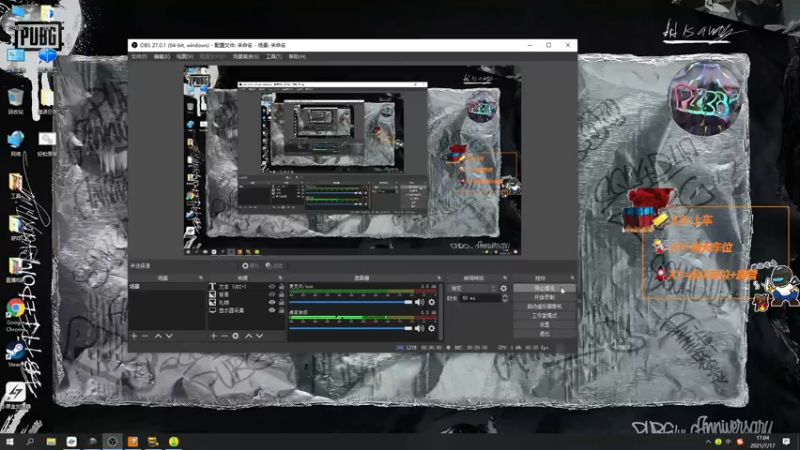The width and height of the screenshot is (800, 450).
Task: Move the source up in Sources panel
Action: point(248,336)
